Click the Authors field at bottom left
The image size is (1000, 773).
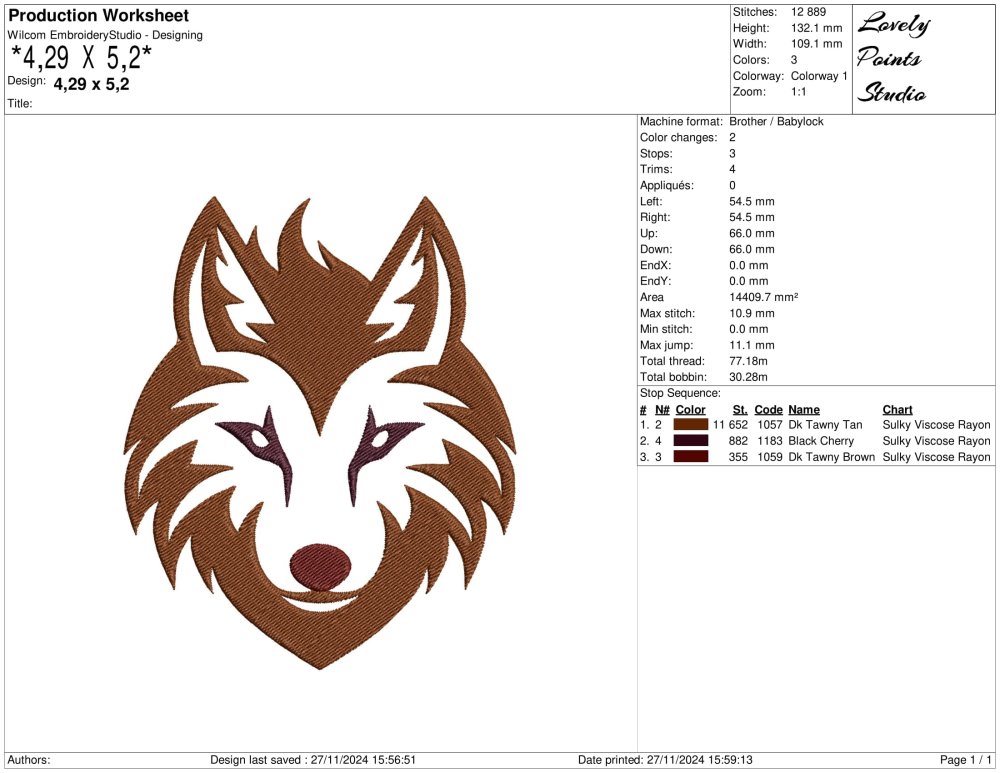pos(28,760)
